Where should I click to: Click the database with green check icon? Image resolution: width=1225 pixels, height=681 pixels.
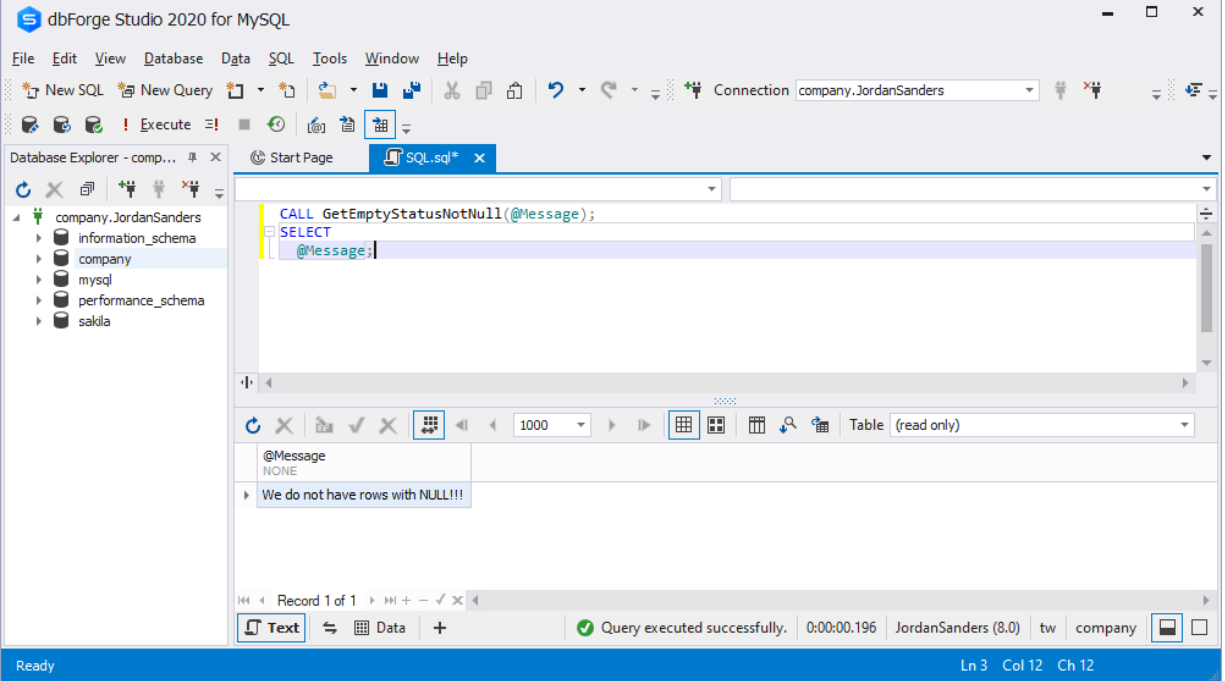[x=94, y=125]
